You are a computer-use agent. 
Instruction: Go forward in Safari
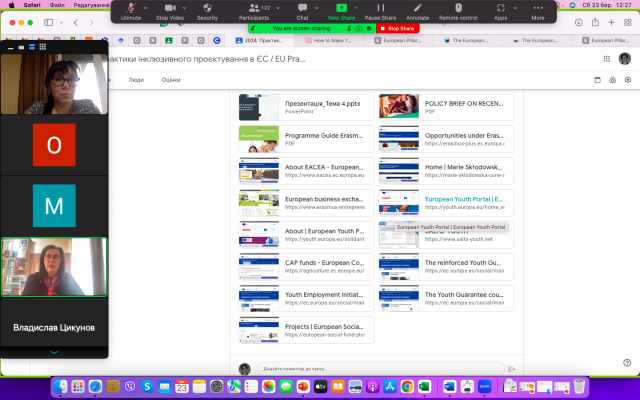pos(91,22)
